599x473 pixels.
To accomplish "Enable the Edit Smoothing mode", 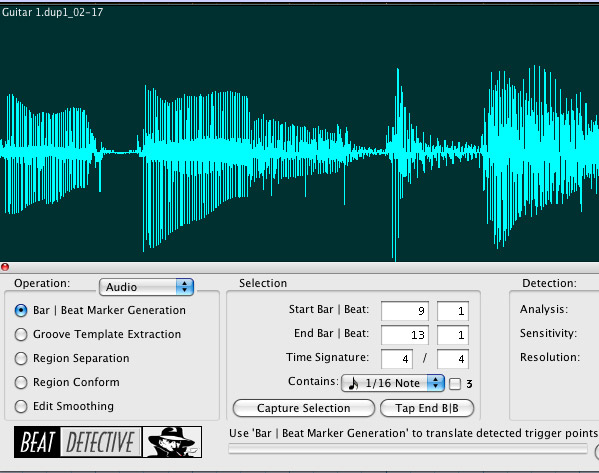I will 21,407.
